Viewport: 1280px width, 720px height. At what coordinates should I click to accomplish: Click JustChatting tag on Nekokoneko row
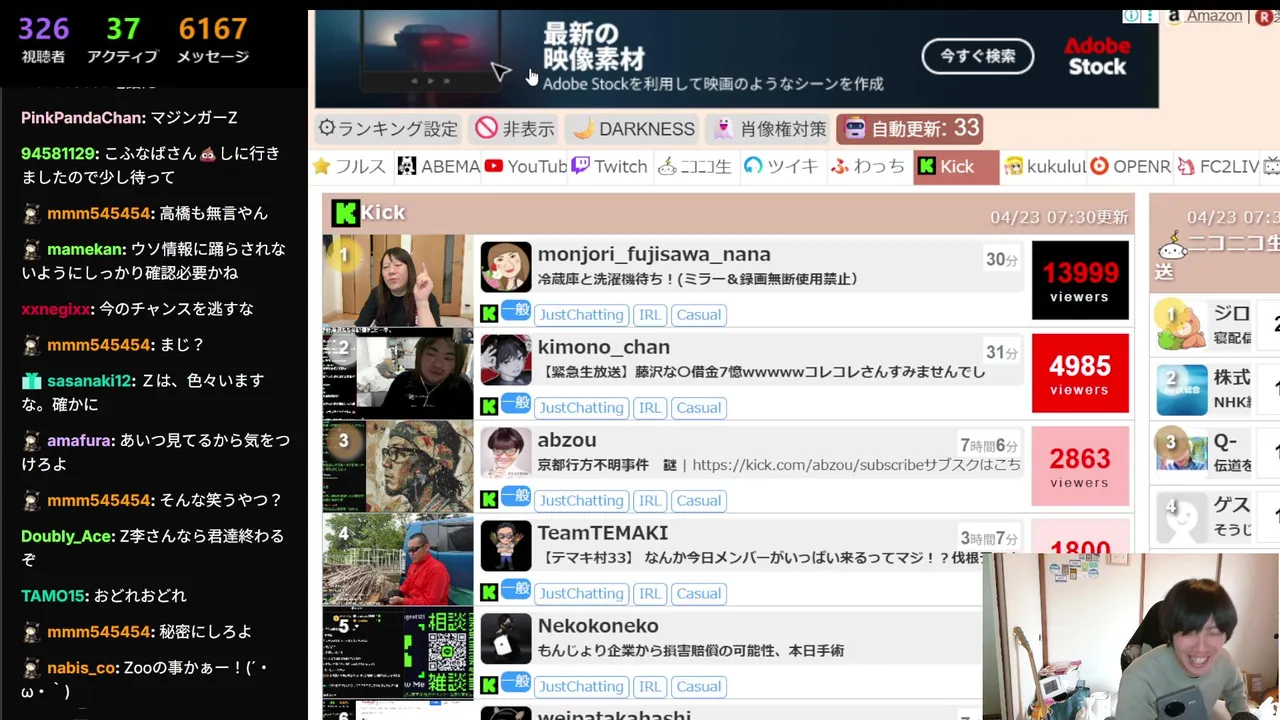[x=581, y=686]
